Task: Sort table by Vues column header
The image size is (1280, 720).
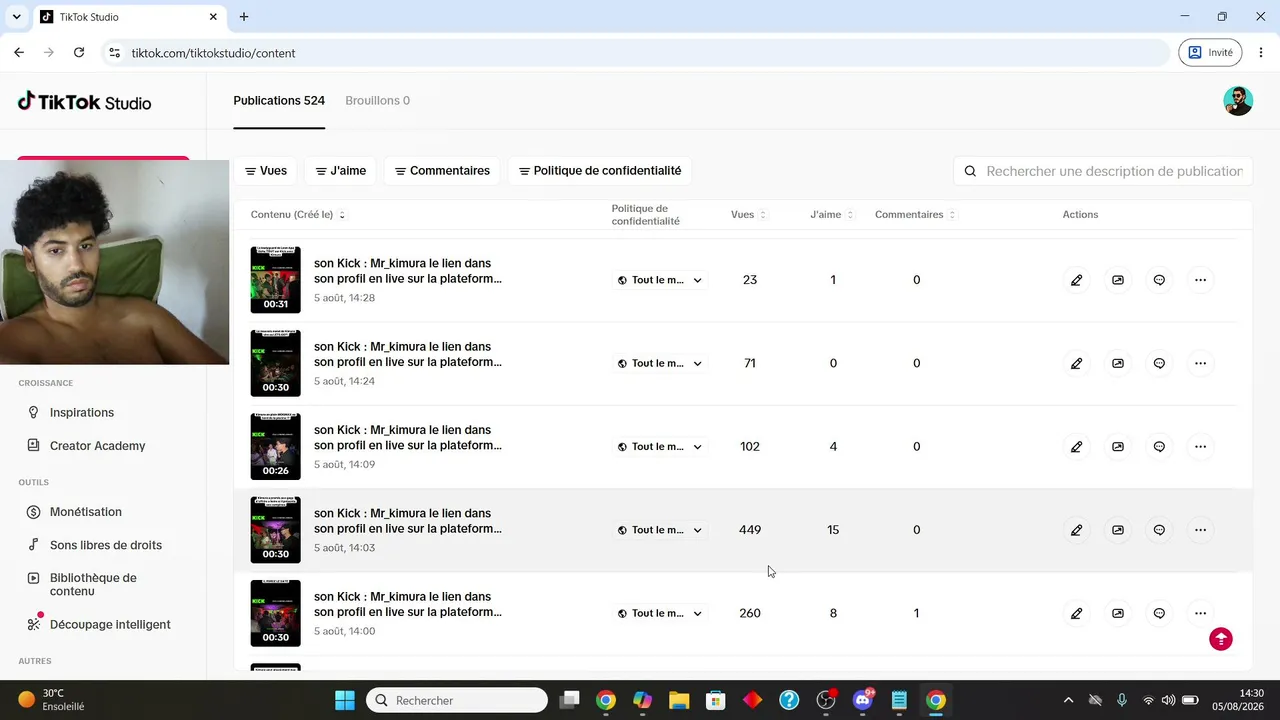Action: click(749, 215)
